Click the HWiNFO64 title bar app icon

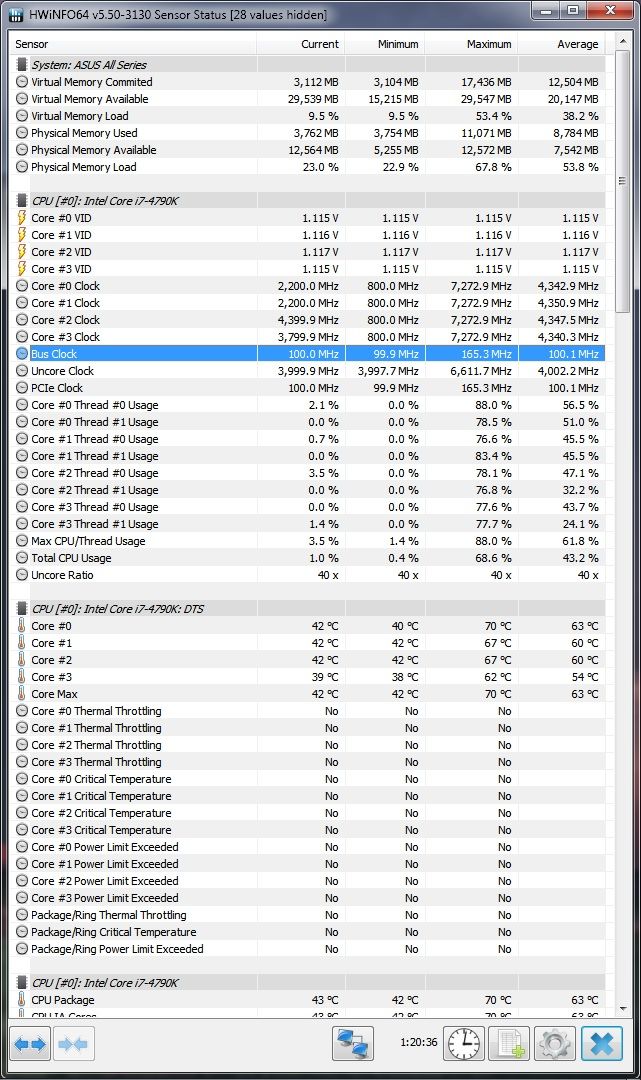tap(15, 14)
